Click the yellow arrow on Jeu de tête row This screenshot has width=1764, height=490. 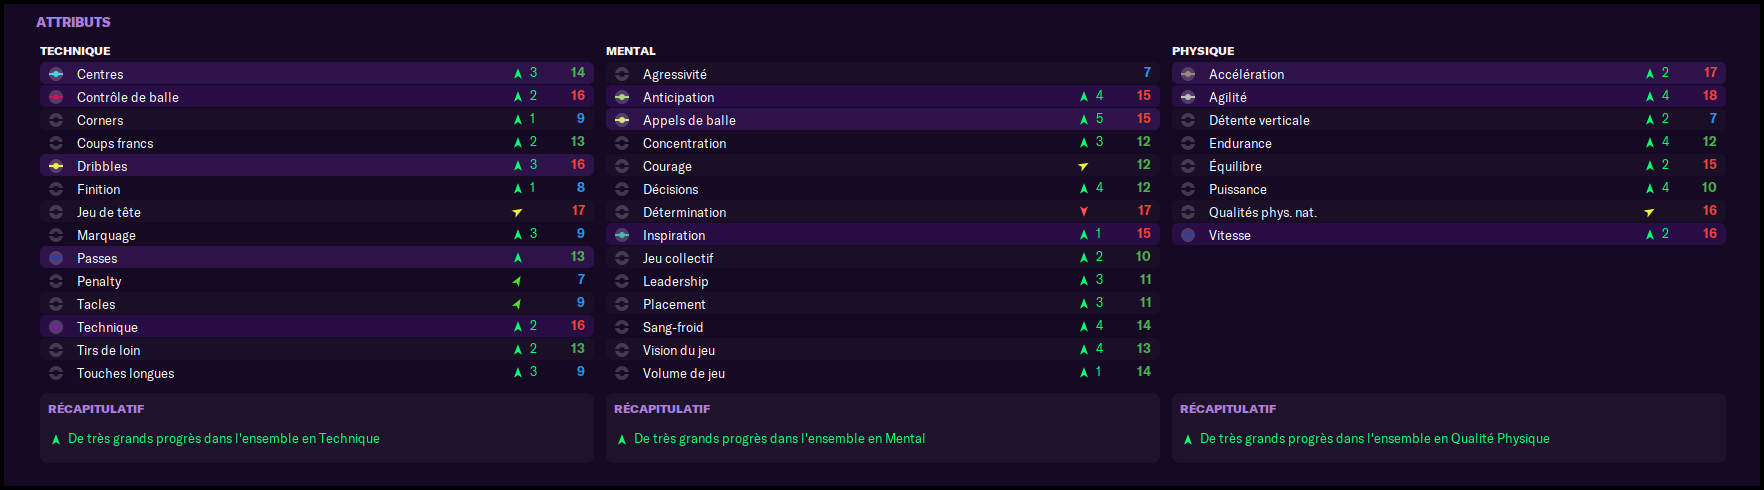[517, 212]
